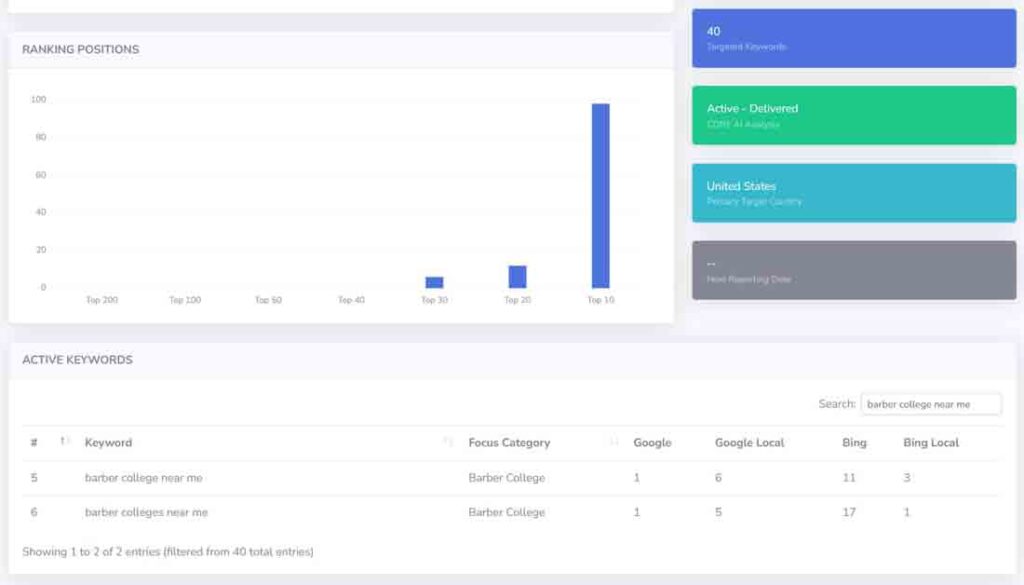Click the Top 20 bar in chart
Screen dimensions: 1024x585
point(517,277)
